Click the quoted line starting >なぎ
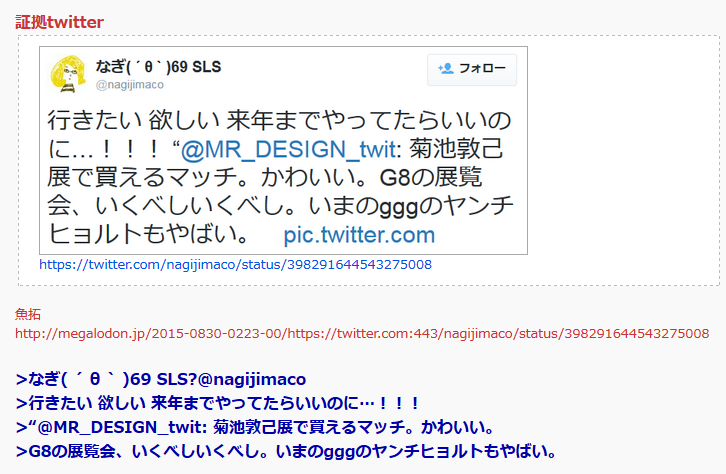This screenshot has height=474, width=726. click(161, 379)
